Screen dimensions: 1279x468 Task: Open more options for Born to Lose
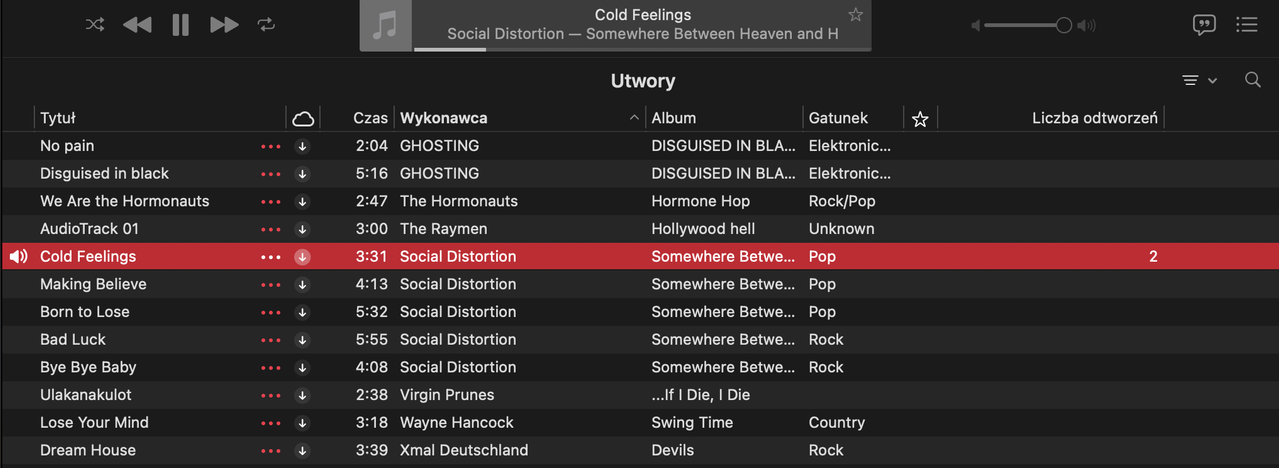click(x=271, y=312)
